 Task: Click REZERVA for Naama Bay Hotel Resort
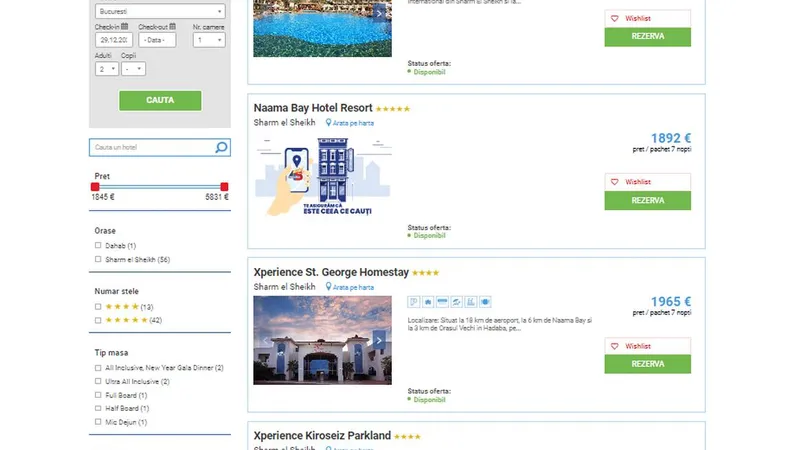click(648, 201)
